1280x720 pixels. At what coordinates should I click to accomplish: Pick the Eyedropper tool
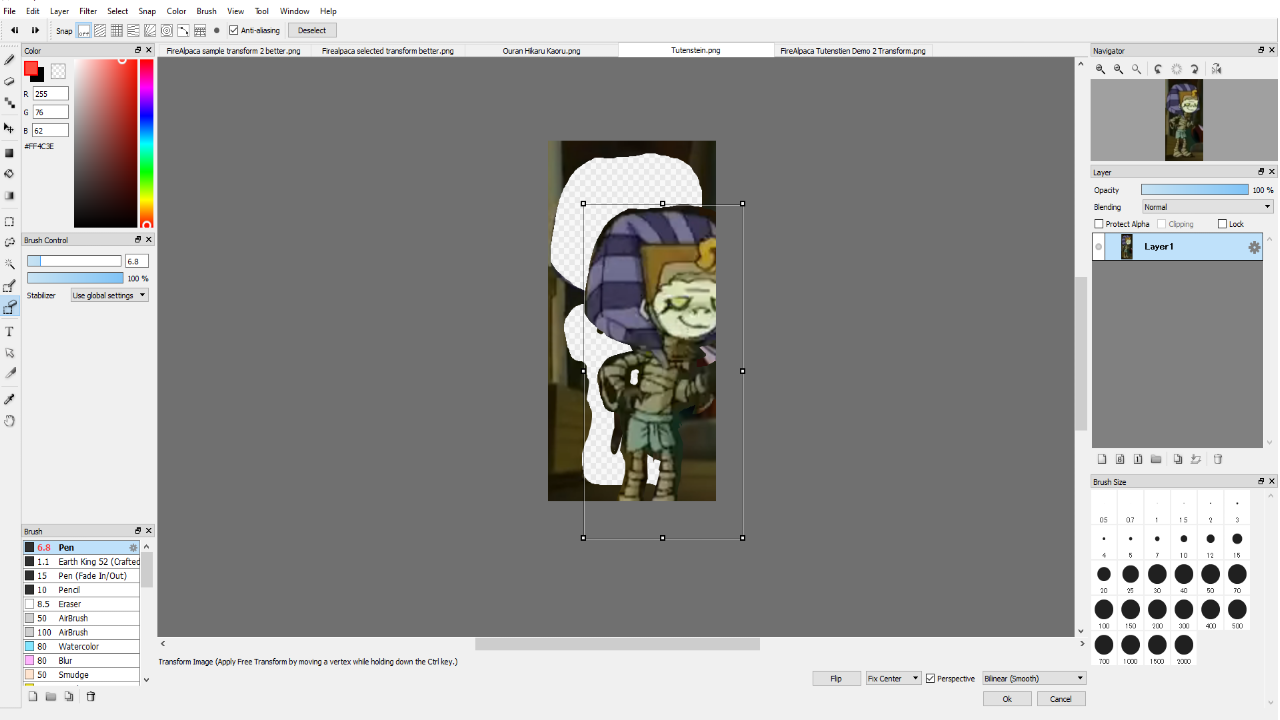[x=10, y=399]
